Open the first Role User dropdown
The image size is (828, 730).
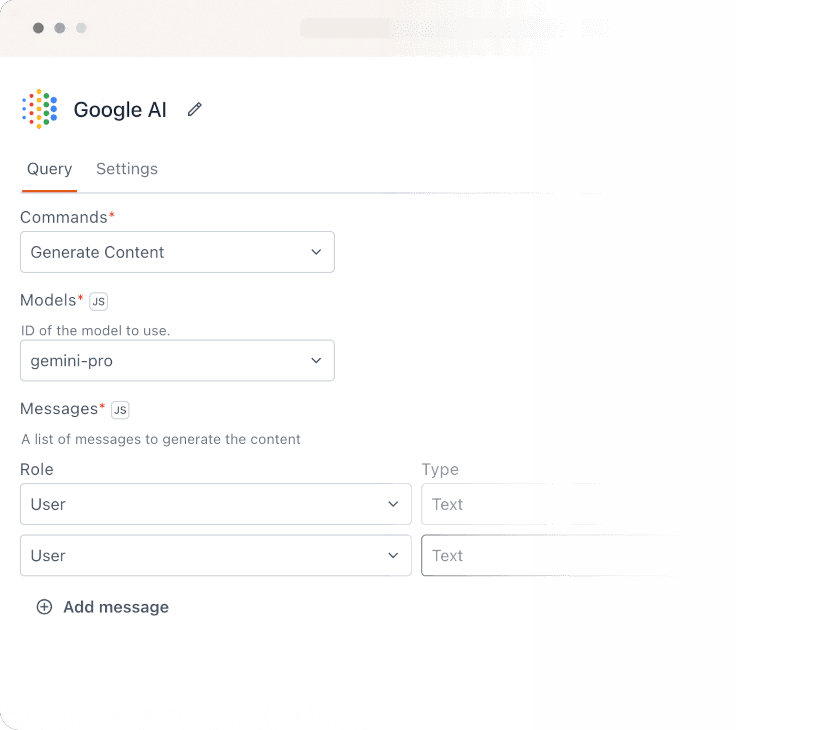[x=216, y=504]
